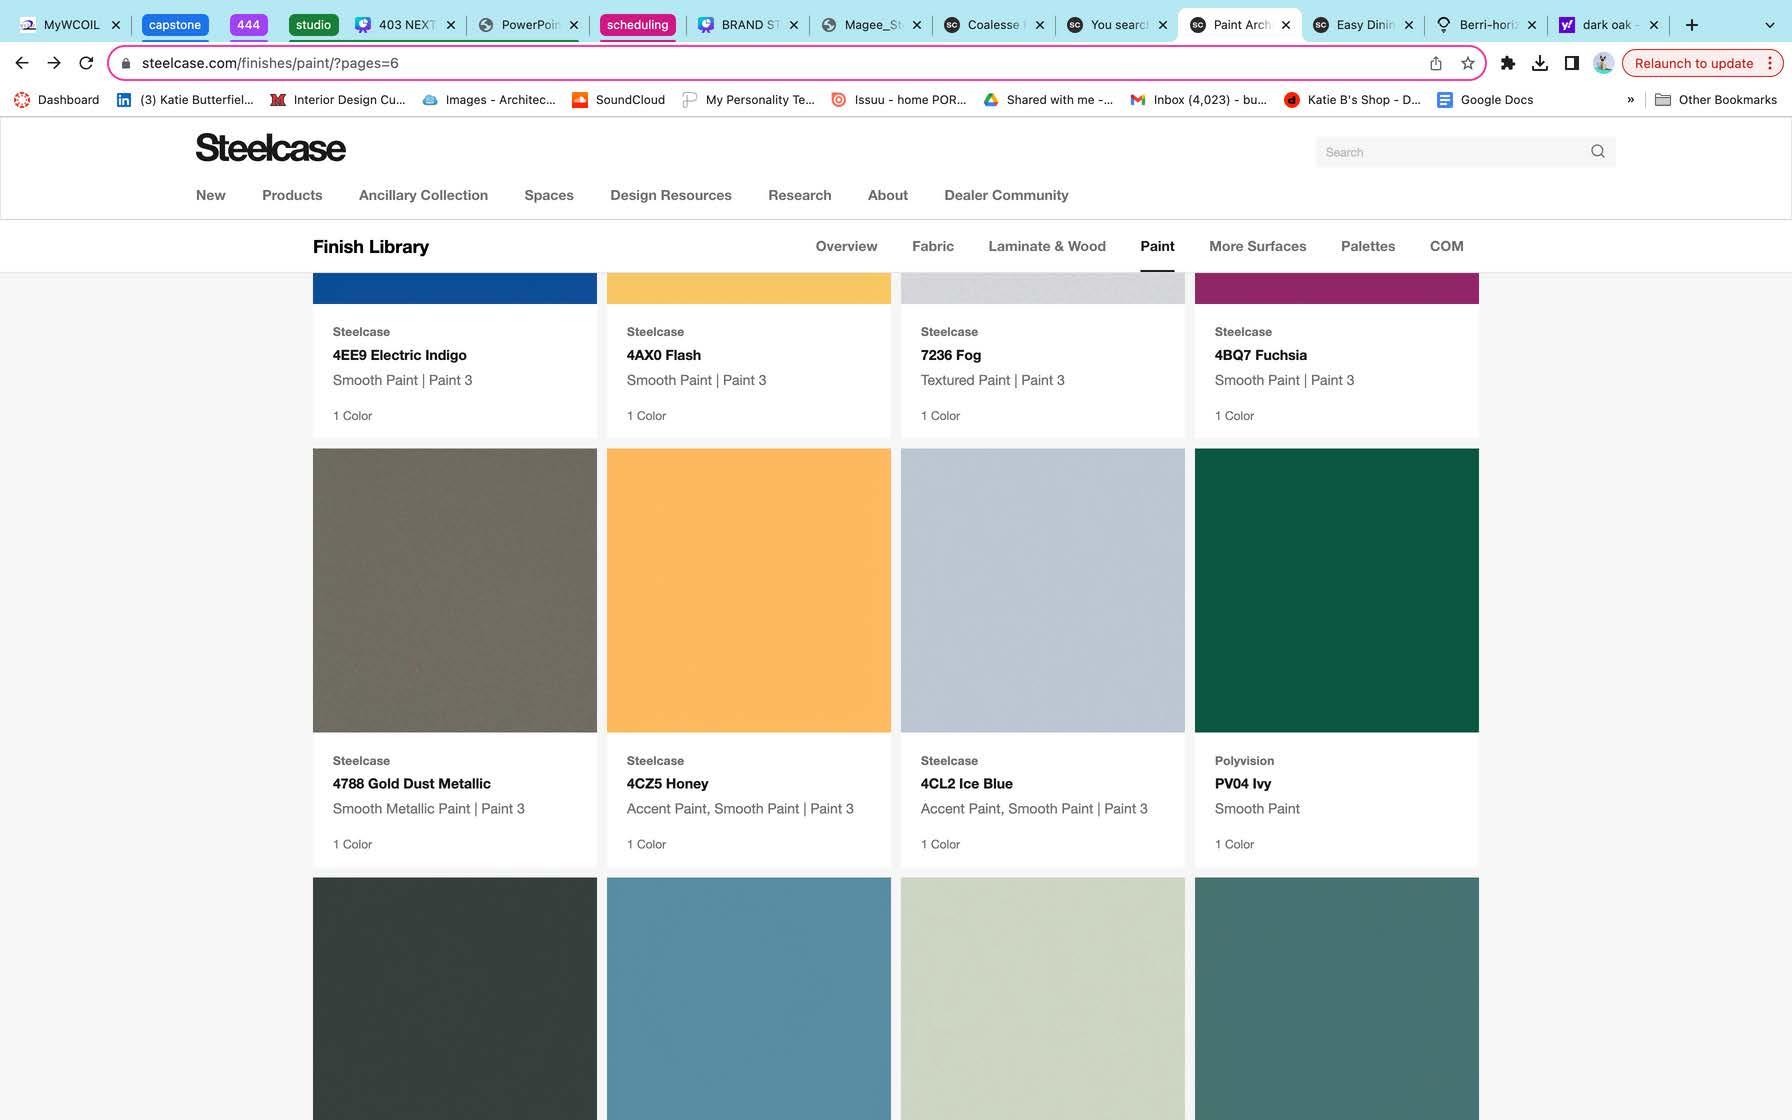Open the Products navigation menu
Viewport: 1792px width, 1120px height.
[292, 195]
